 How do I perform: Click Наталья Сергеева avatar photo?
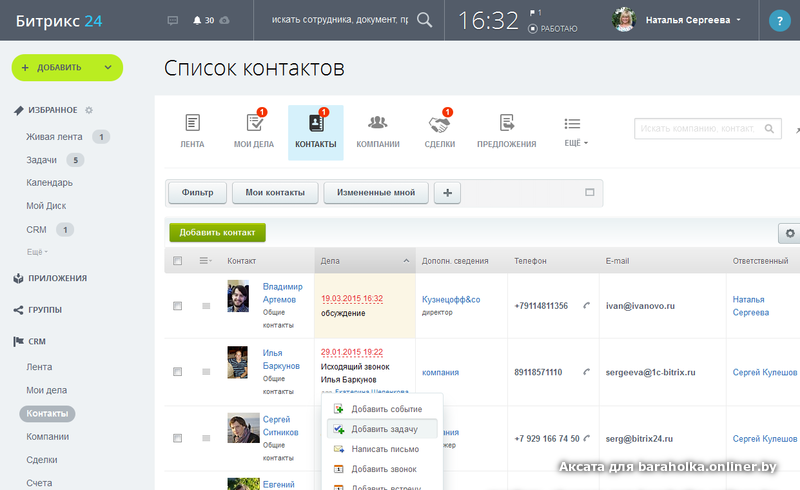tap(624, 20)
